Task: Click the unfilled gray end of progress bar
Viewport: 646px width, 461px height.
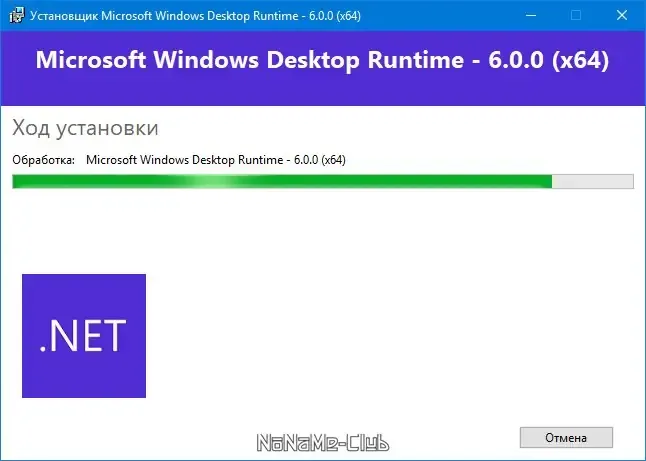Action: [x=593, y=182]
